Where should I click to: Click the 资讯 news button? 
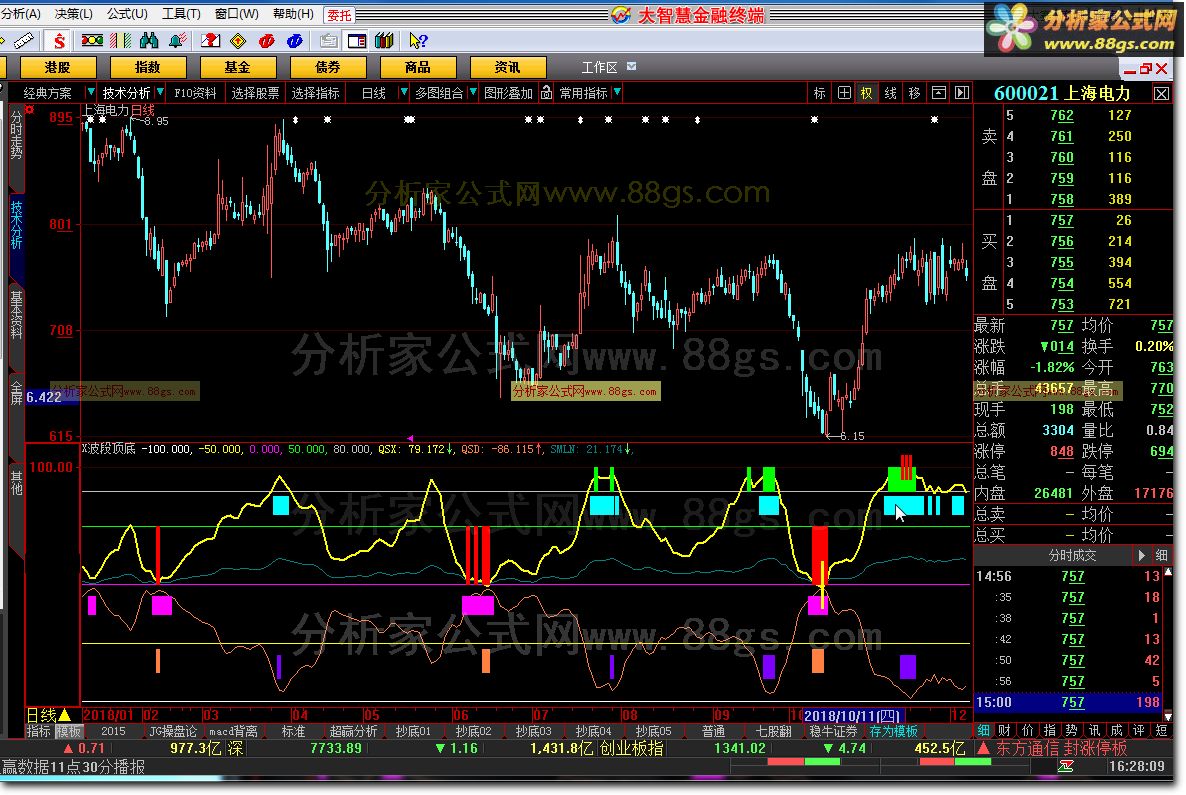point(508,67)
